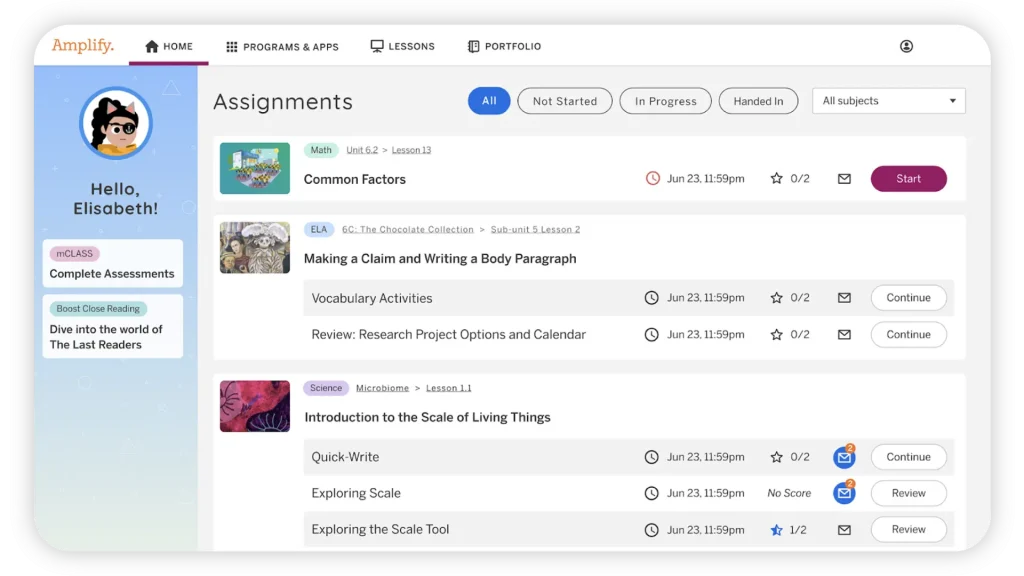Image resolution: width=1024 pixels, height=576 pixels.
Task: Open the user account profile icon
Action: pyautogui.click(x=906, y=46)
